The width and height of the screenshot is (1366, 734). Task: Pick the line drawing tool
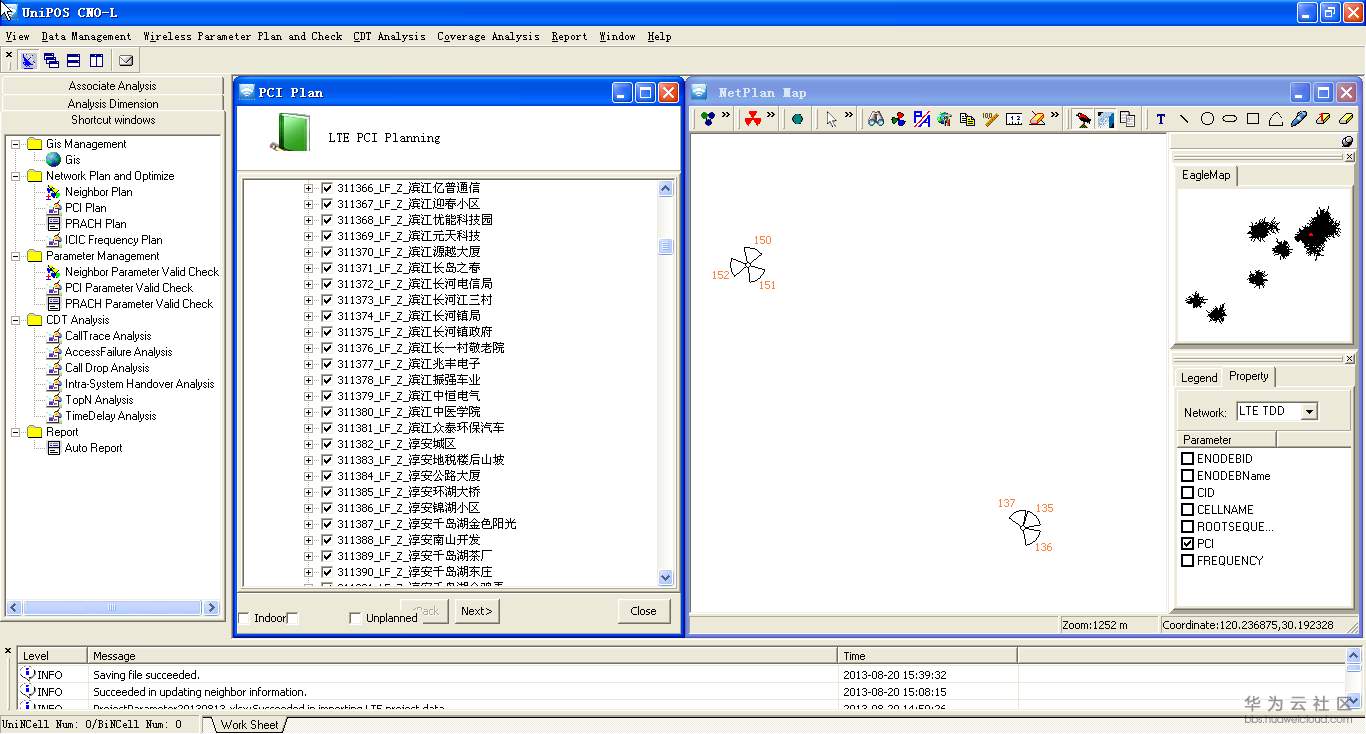pyautogui.click(x=1184, y=119)
